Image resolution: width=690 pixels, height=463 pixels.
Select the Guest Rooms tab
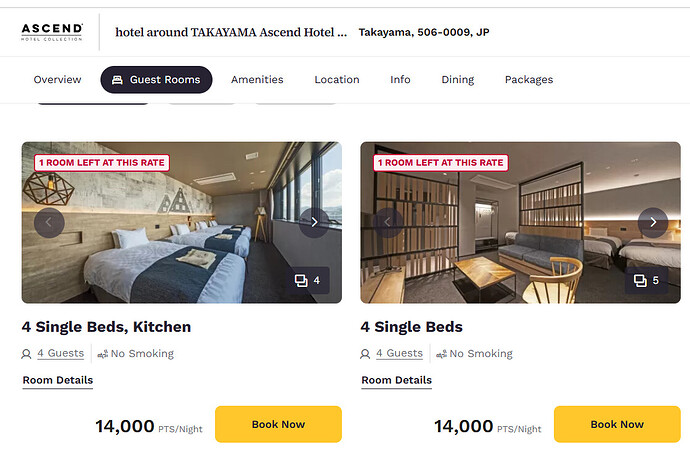(156, 80)
